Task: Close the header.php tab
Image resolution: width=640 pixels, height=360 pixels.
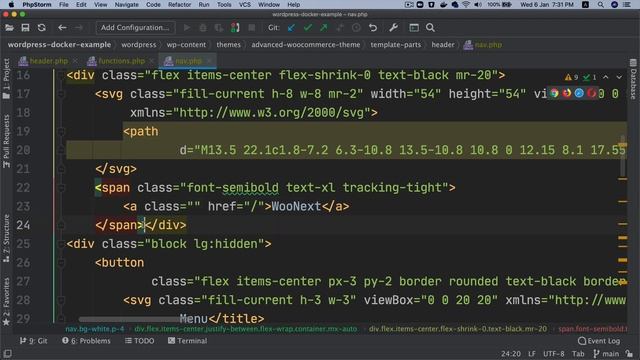Action: pyautogui.click(x=75, y=61)
